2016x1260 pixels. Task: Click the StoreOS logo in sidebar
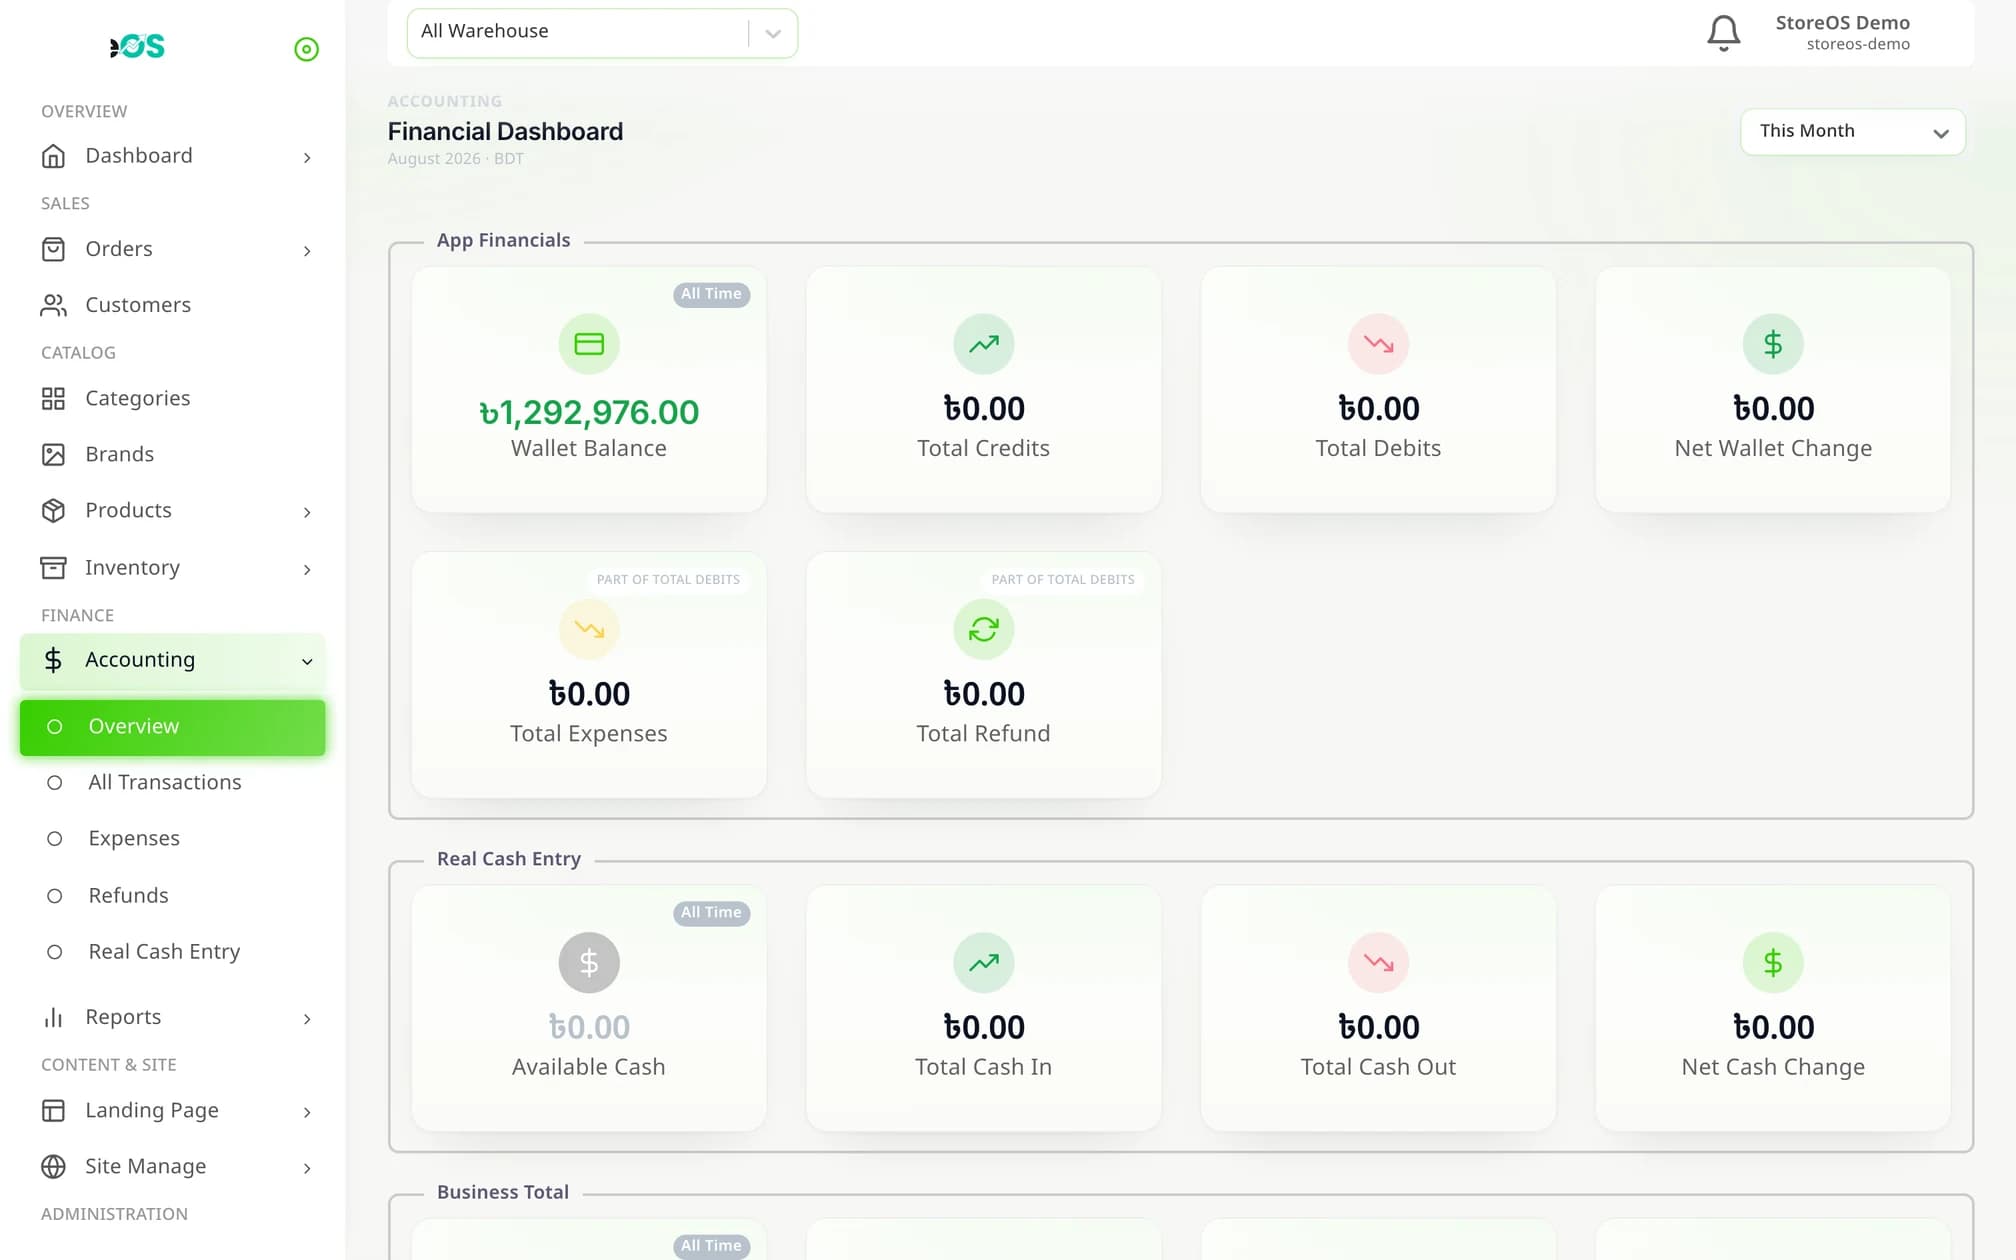pyautogui.click(x=137, y=46)
